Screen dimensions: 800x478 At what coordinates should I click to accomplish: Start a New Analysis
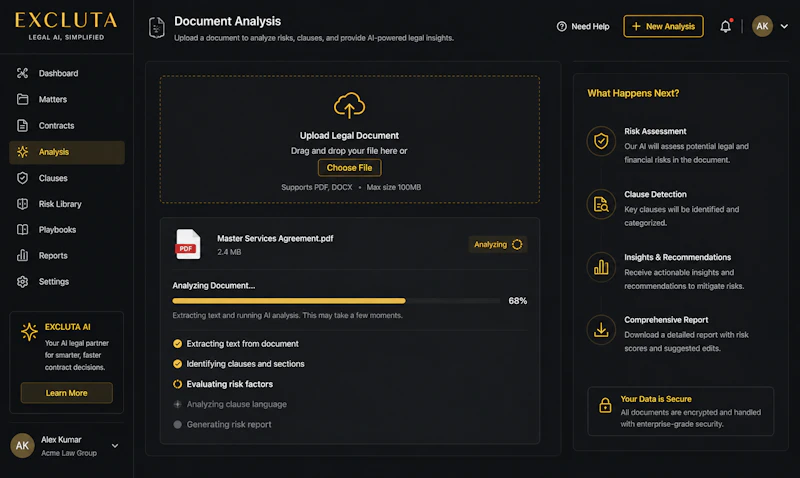coord(663,26)
